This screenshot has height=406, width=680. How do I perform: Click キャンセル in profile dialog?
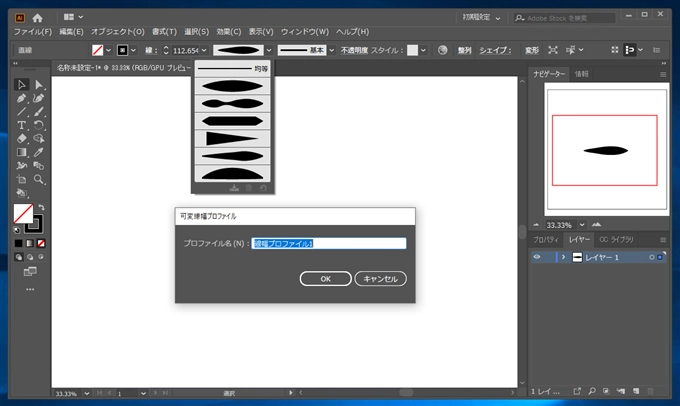click(380, 278)
